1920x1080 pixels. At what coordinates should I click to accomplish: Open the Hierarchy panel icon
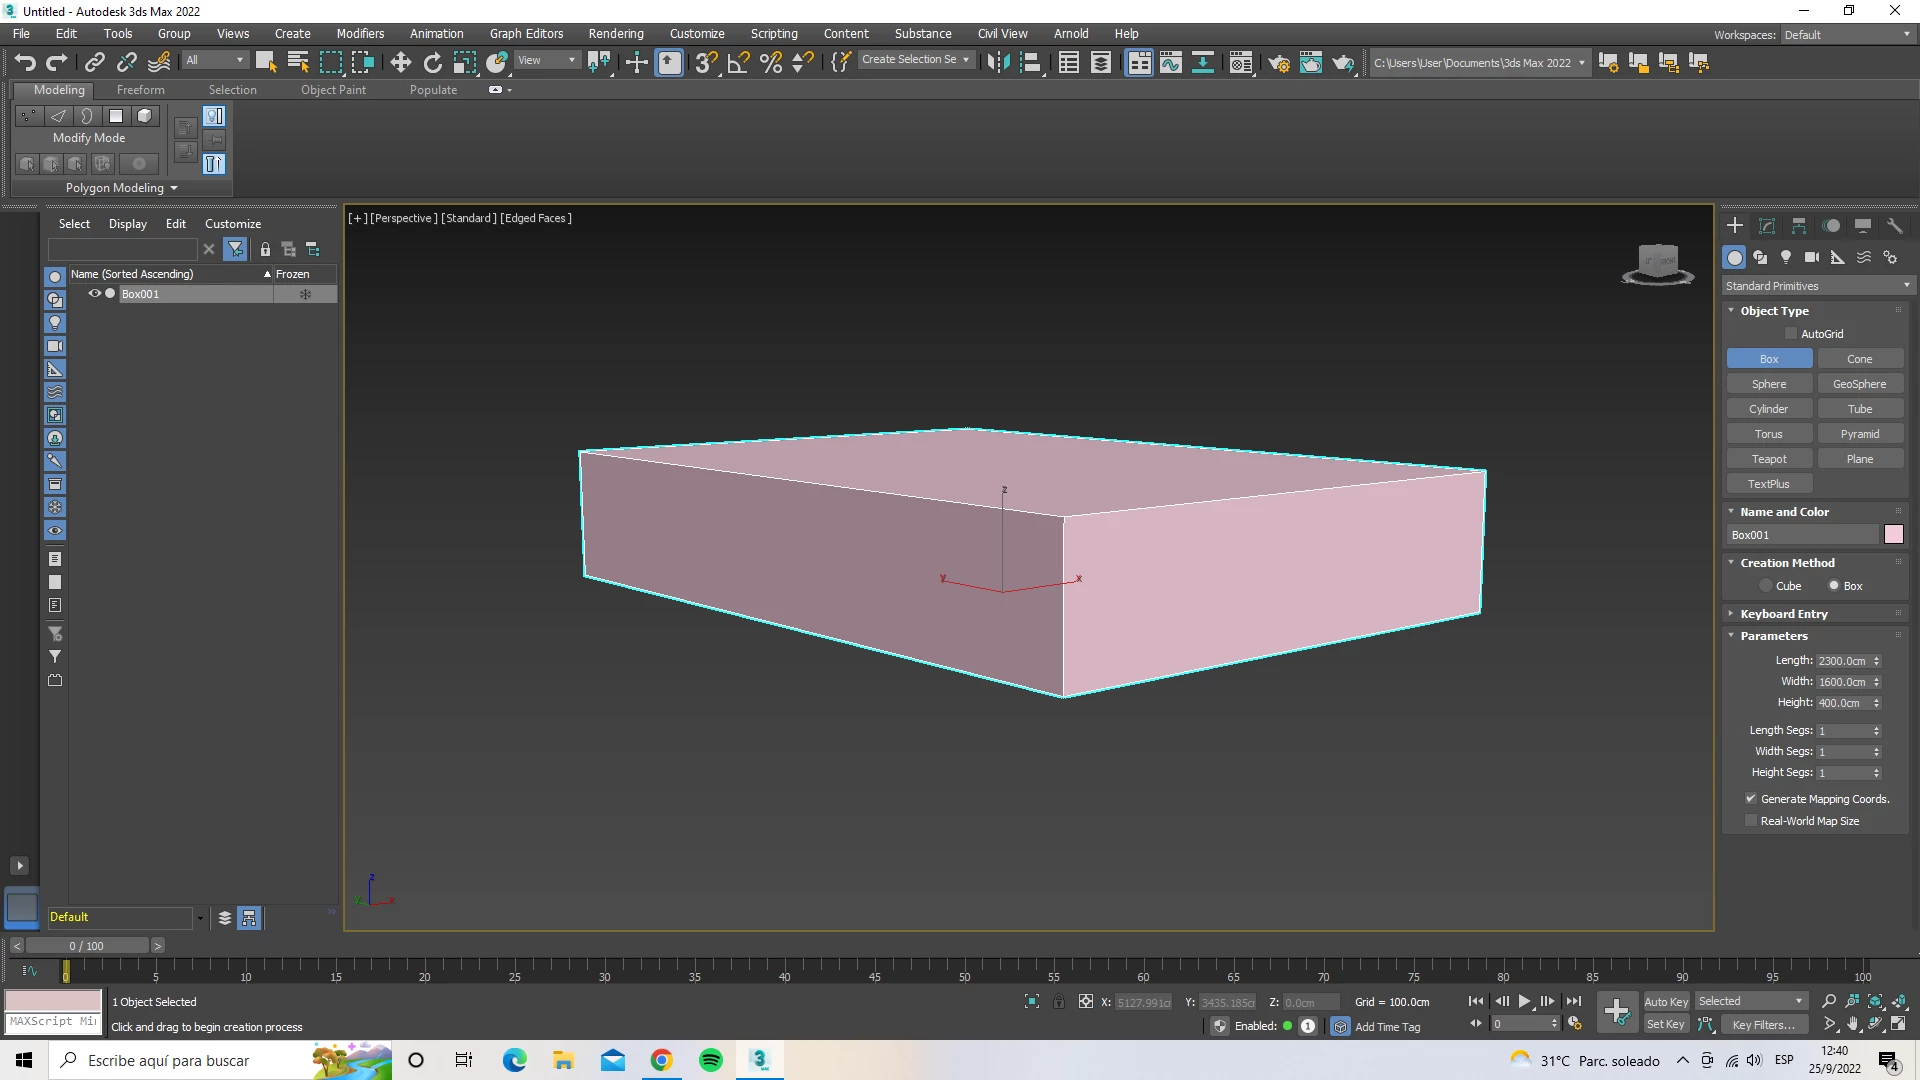pyautogui.click(x=1799, y=226)
